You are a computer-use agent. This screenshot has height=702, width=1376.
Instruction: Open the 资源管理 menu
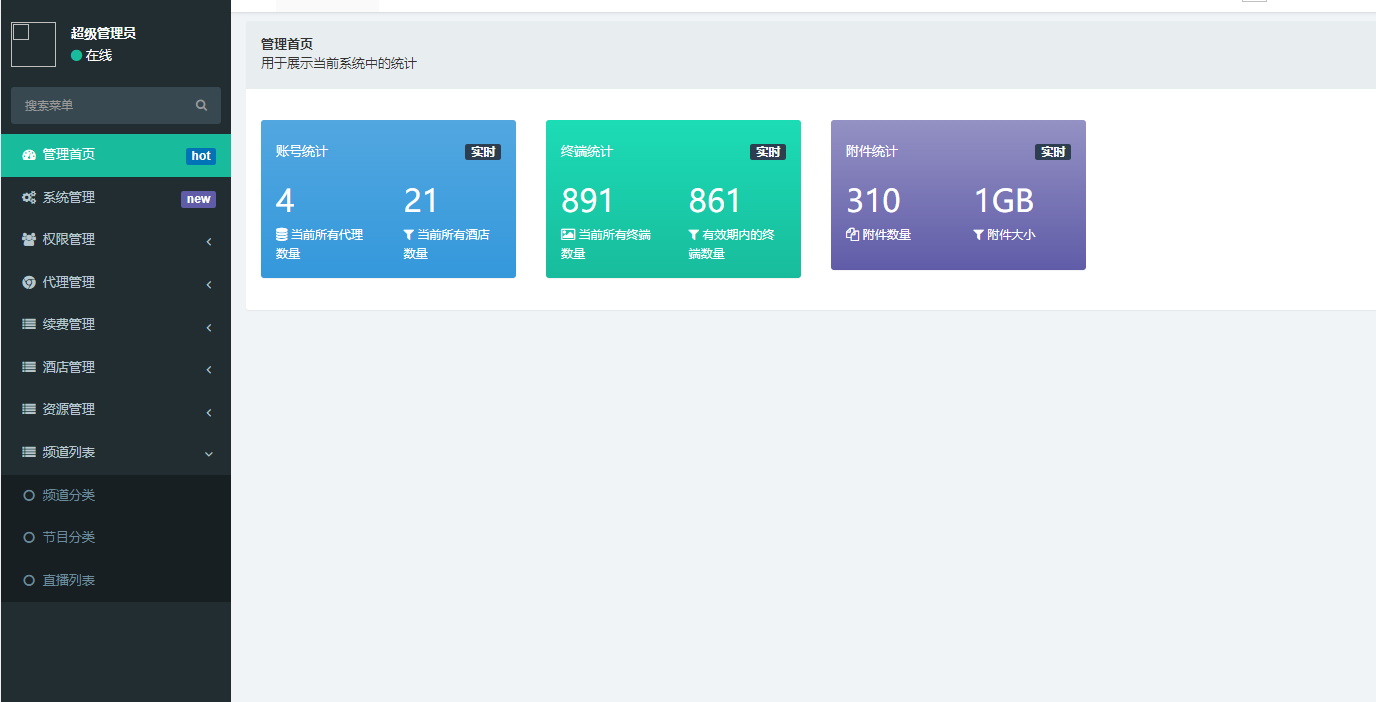(68, 410)
